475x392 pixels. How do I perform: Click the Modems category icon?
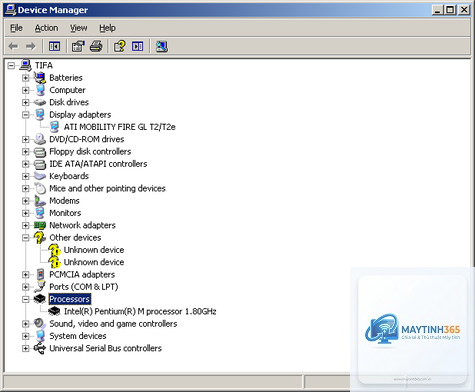[40, 201]
